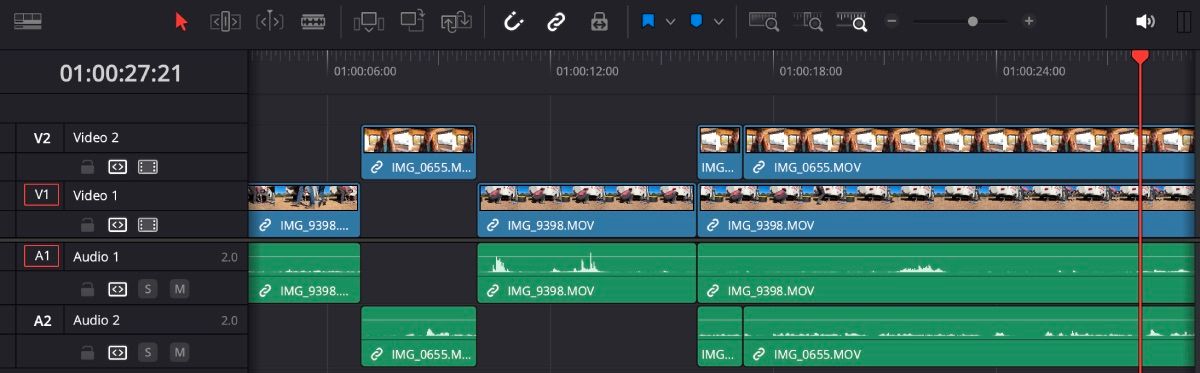This screenshot has height=373, width=1200.
Task: Toggle the lock on Video 2 track
Action: 88,167
